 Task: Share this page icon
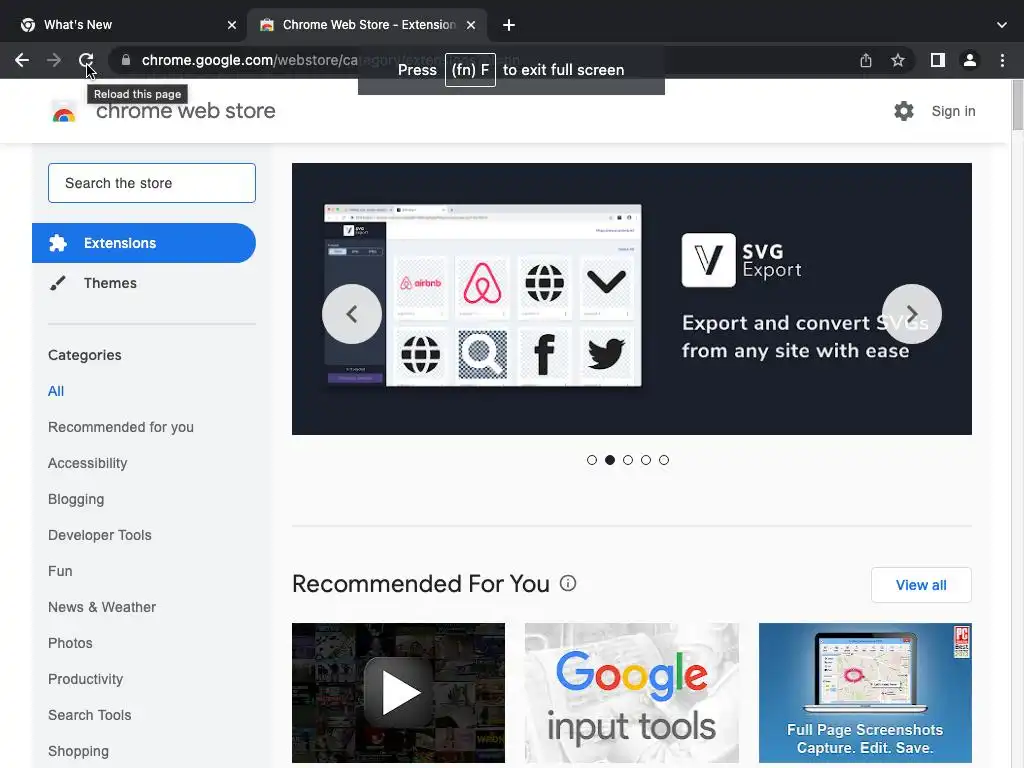tap(866, 60)
